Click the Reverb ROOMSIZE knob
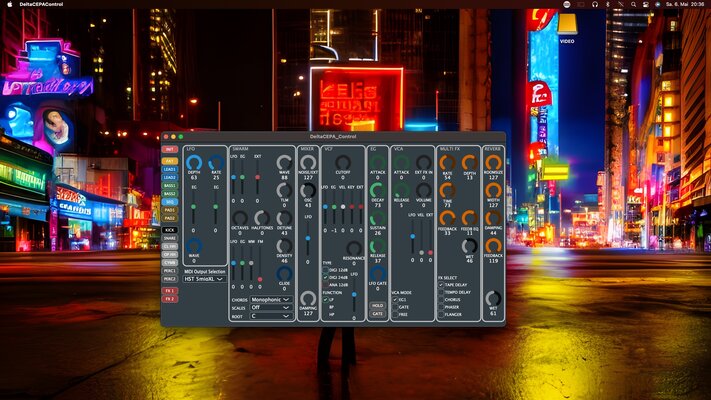Viewport: 711px width, 400px height. (493, 162)
